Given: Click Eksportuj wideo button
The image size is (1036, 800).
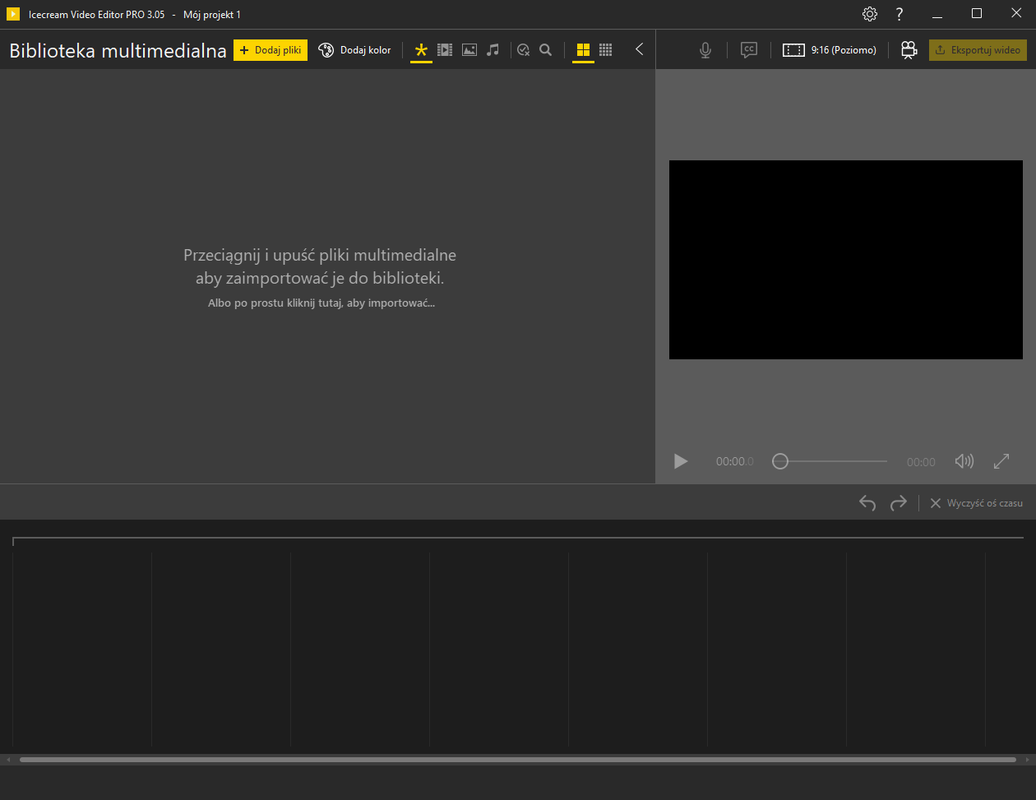Looking at the screenshot, I should 977,50.
